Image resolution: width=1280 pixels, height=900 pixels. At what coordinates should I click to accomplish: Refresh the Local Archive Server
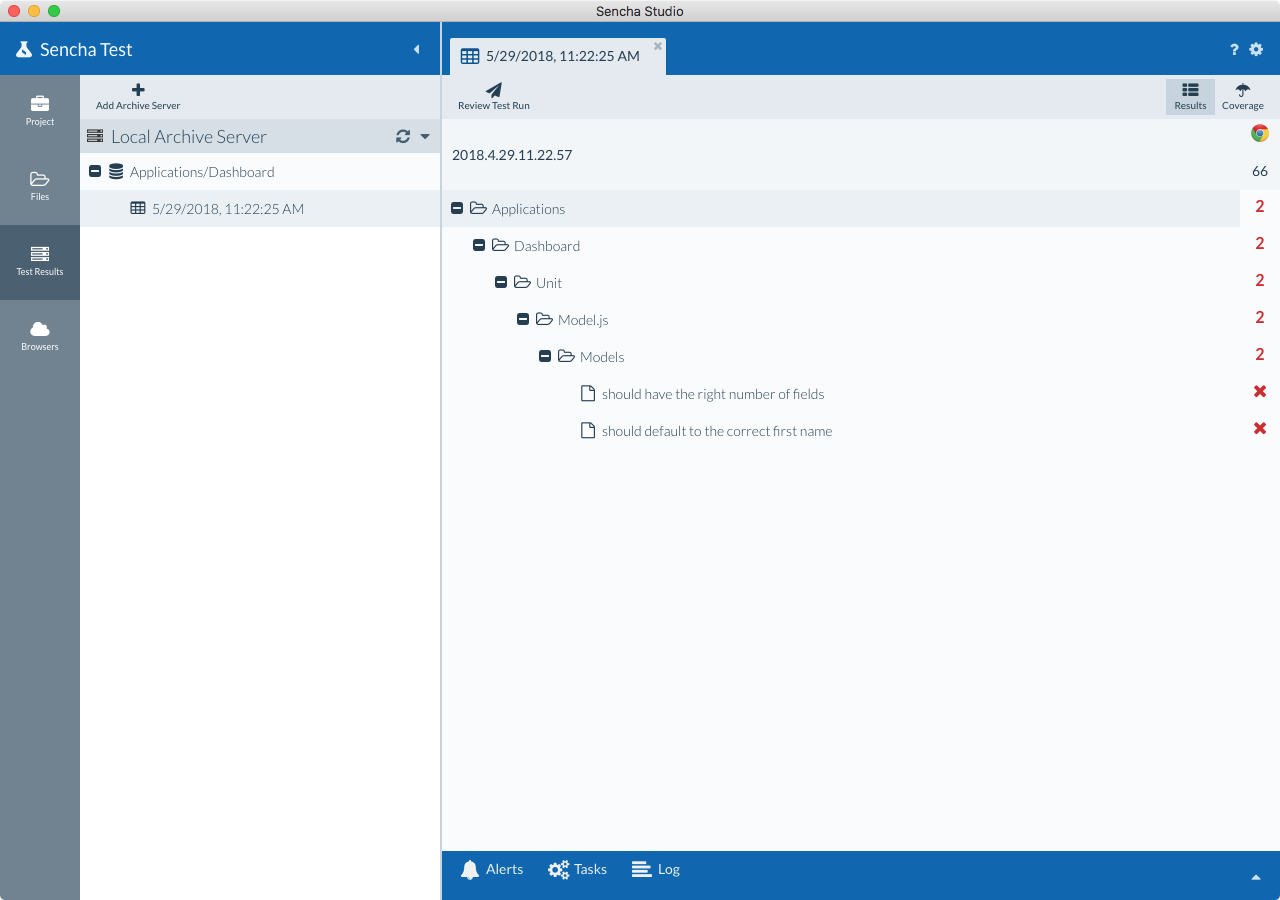point(403,137)
